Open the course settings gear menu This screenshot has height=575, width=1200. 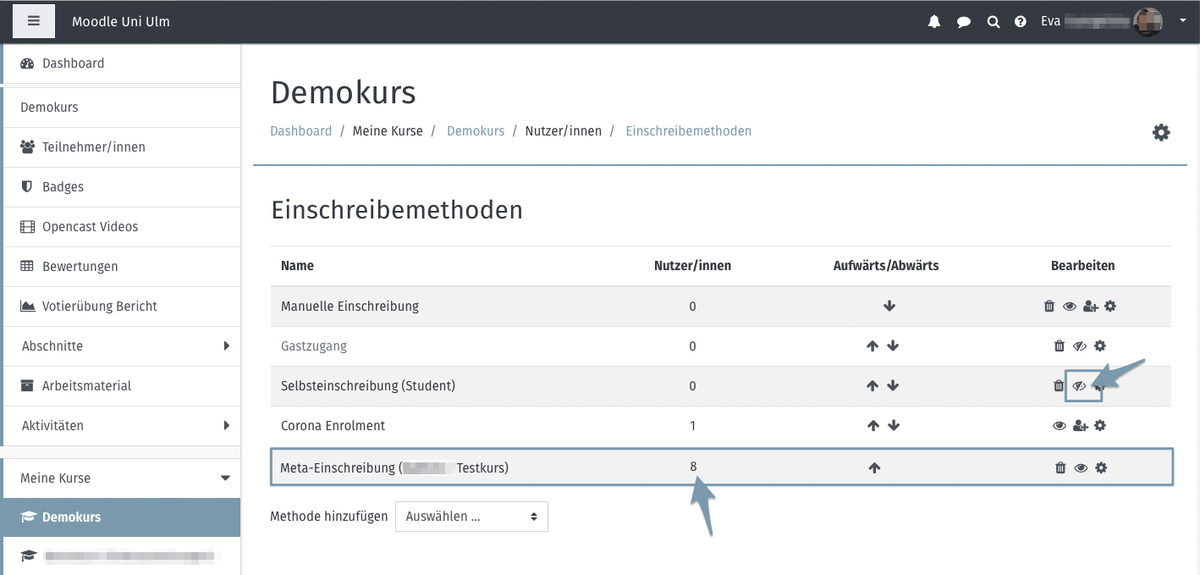click(1161, 132)
